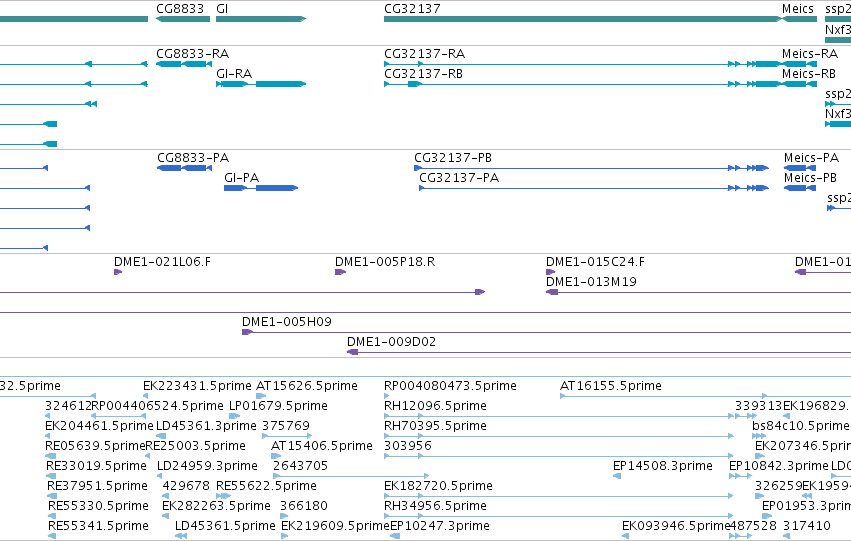Select the LD45361.5prime EST label
The width and height of the screenshot is (851, 541).
(225, 526)
